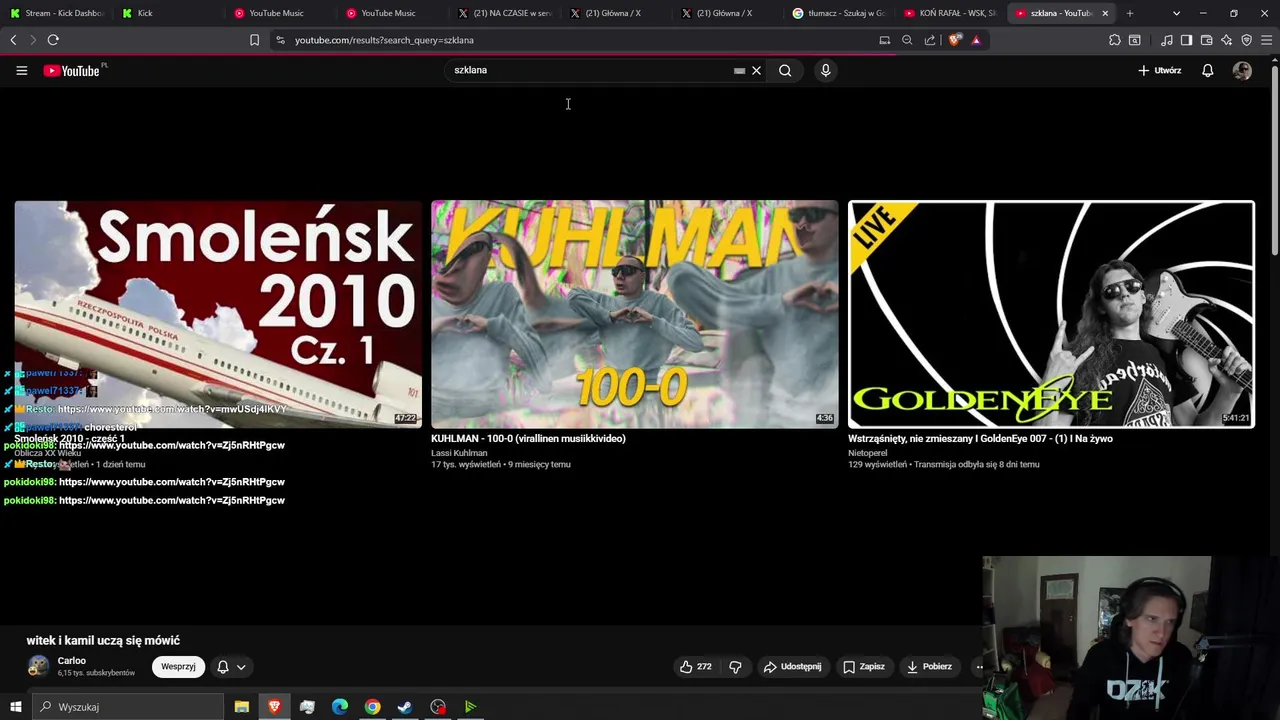Open the media control music-note icon
Viewport: 1280px width, 720px height.
(1167, 40)
